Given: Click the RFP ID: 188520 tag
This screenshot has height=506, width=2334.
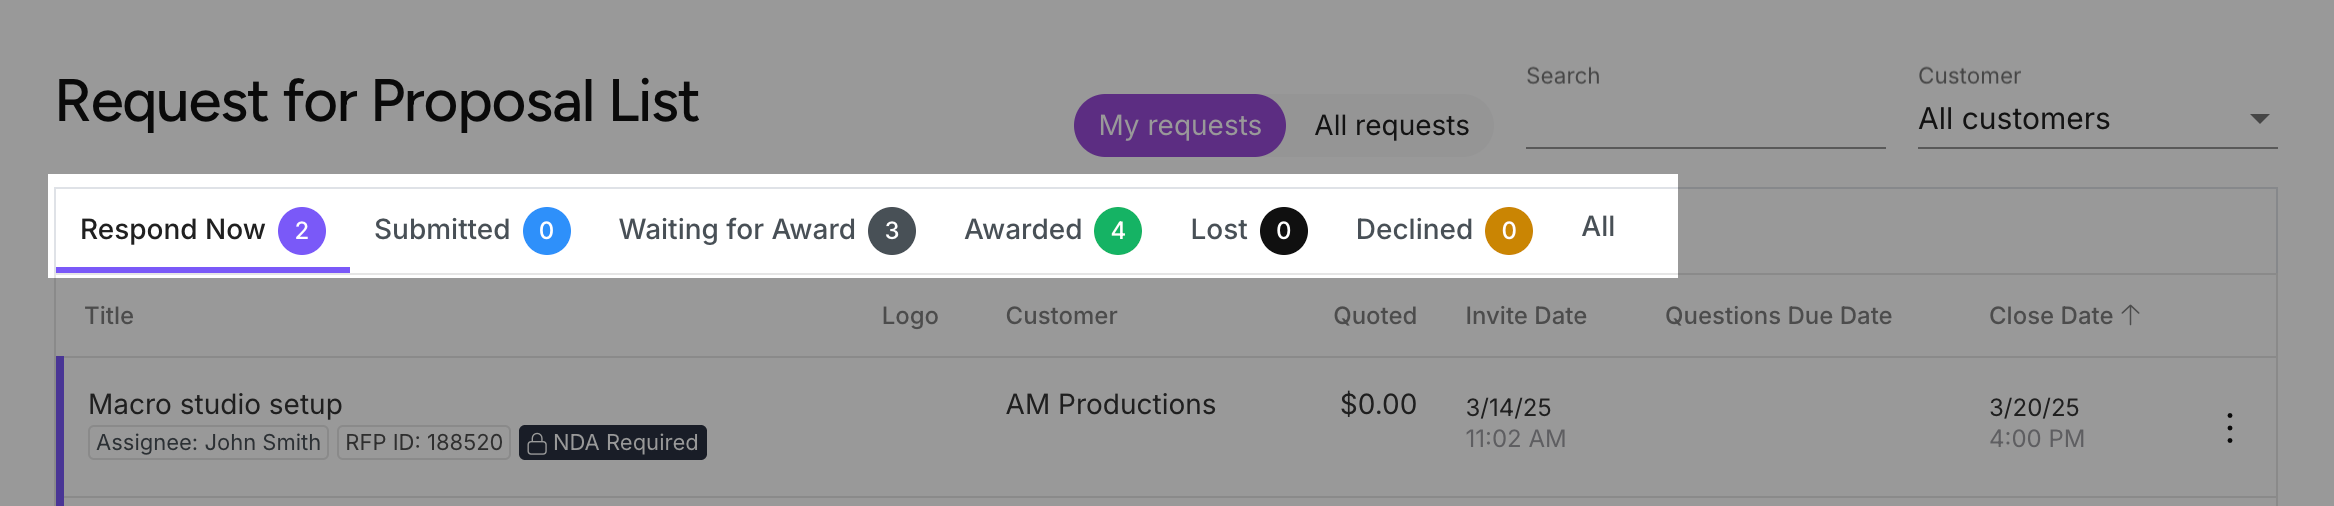Looking at the screenshot, I should [x=424, y=442].
